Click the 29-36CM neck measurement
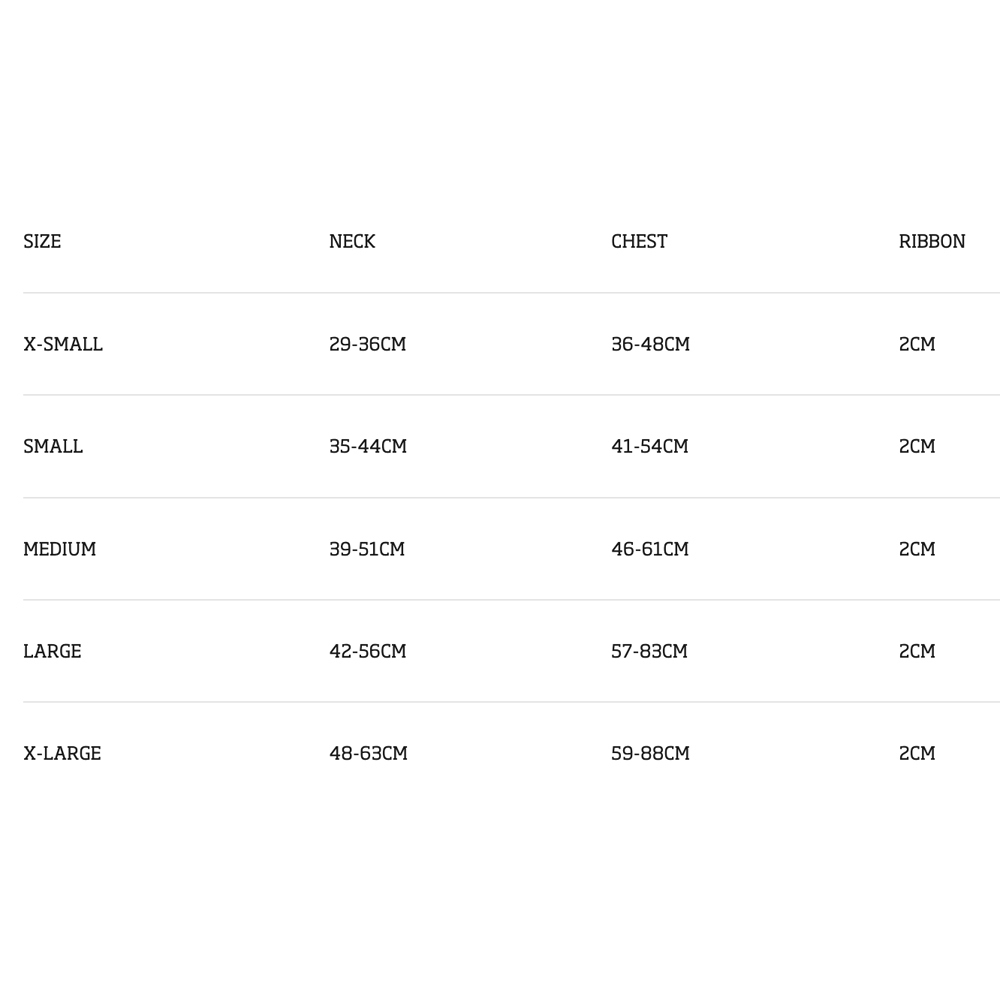The width and height of the screenshot is (1000, 1000). [x=367, y=344]
